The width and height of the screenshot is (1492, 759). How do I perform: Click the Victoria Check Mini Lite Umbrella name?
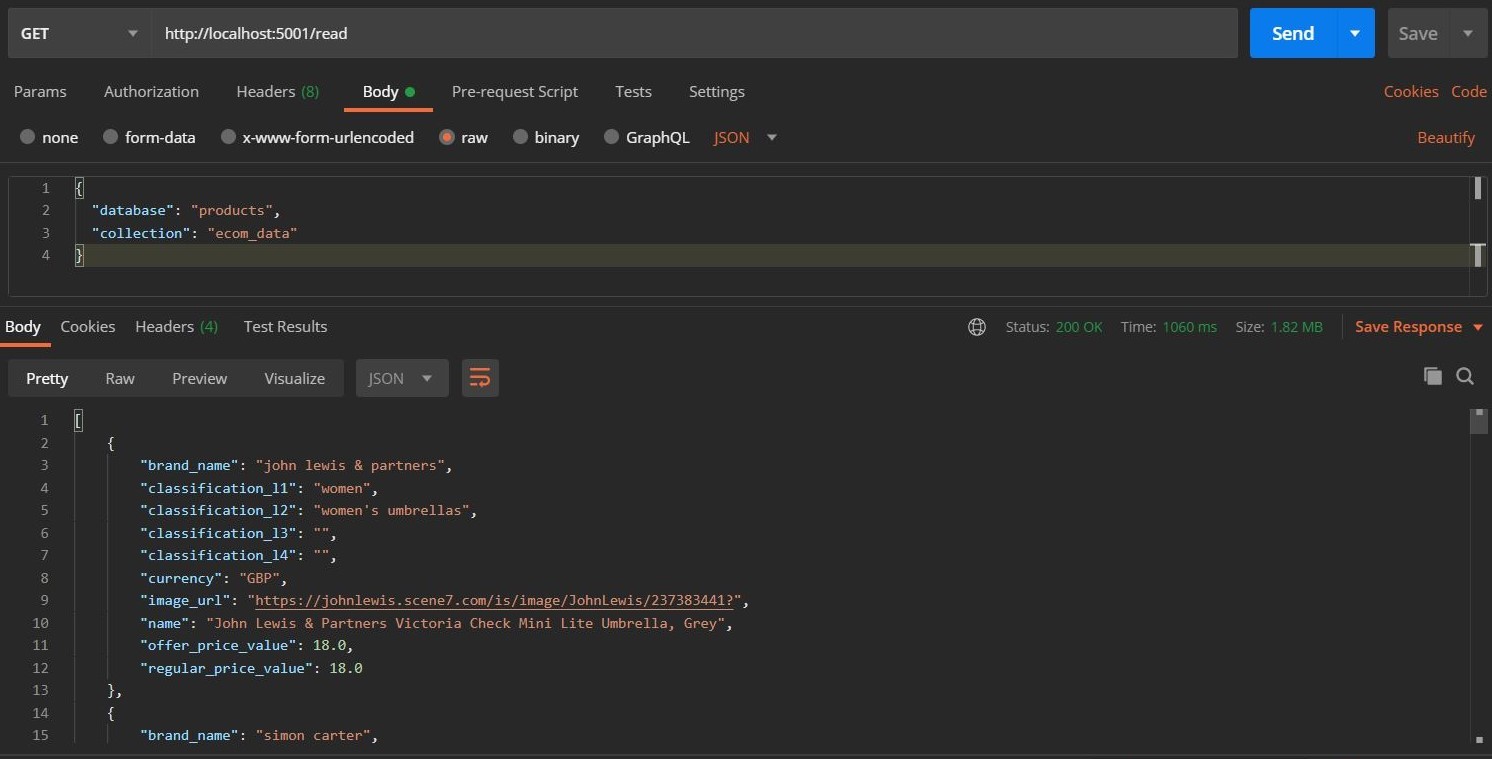(x=468, y=623)
